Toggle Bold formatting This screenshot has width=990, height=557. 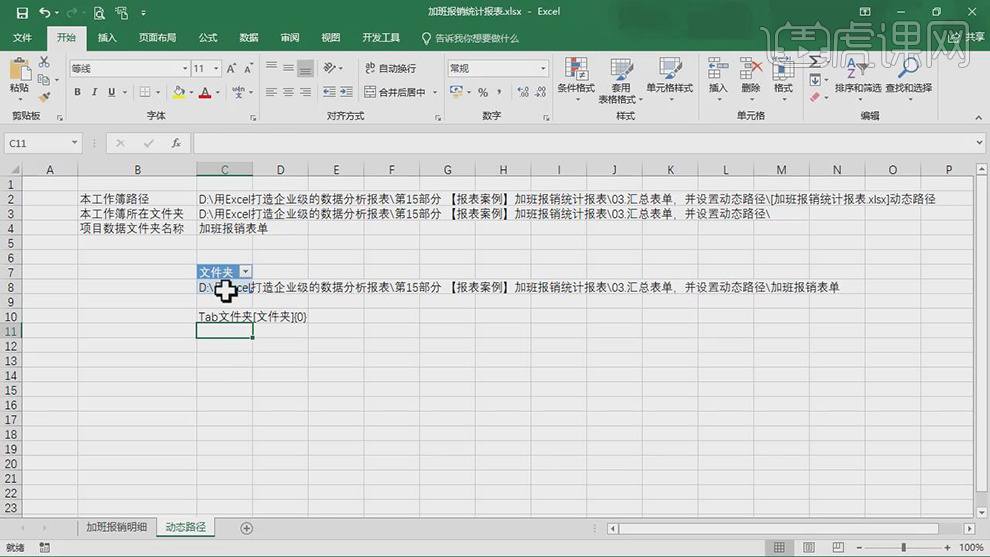point(77,92)
